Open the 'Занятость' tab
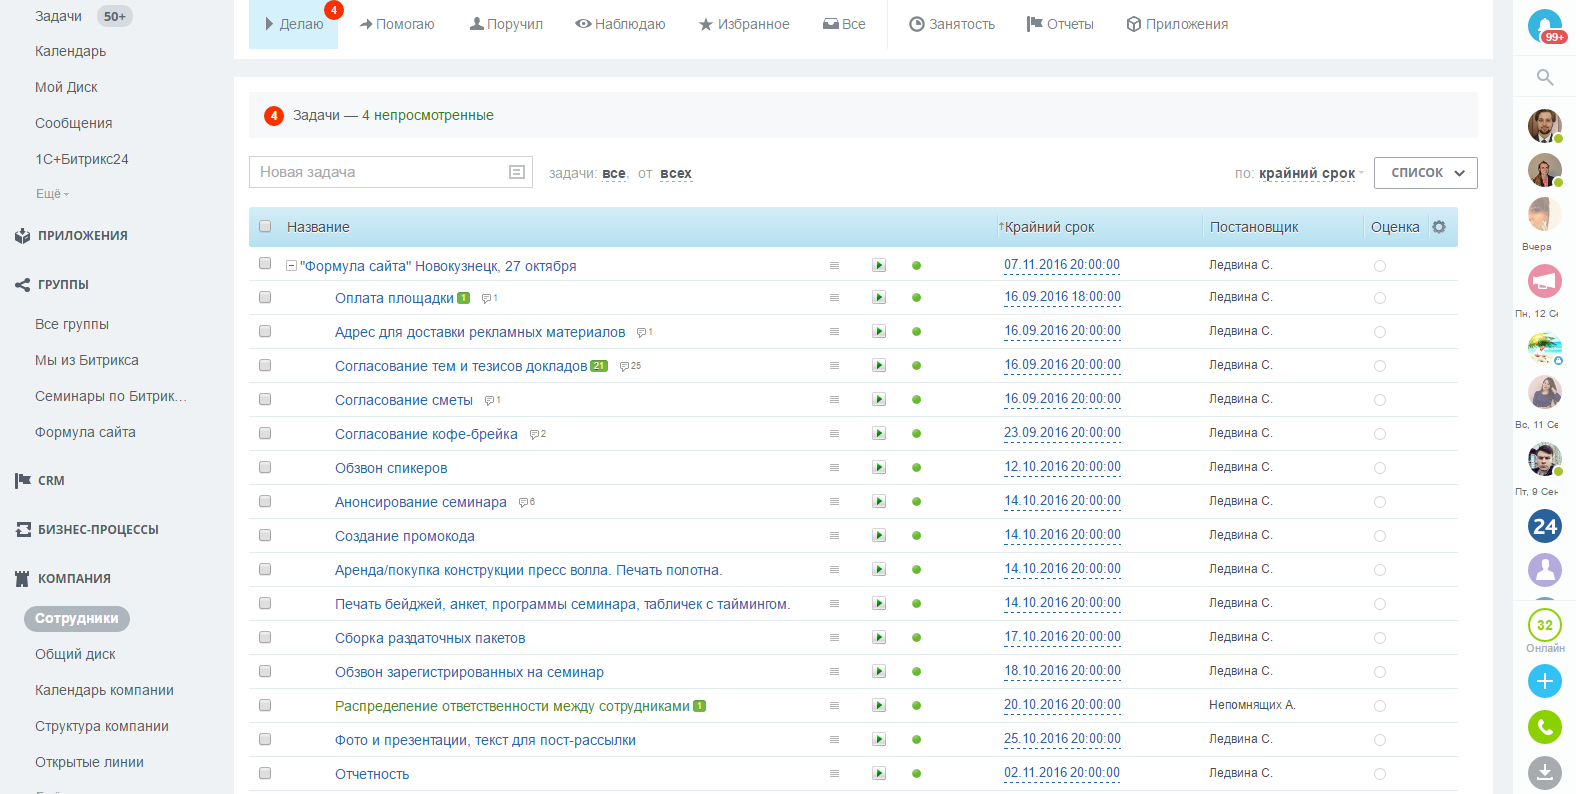 [952, 24]
